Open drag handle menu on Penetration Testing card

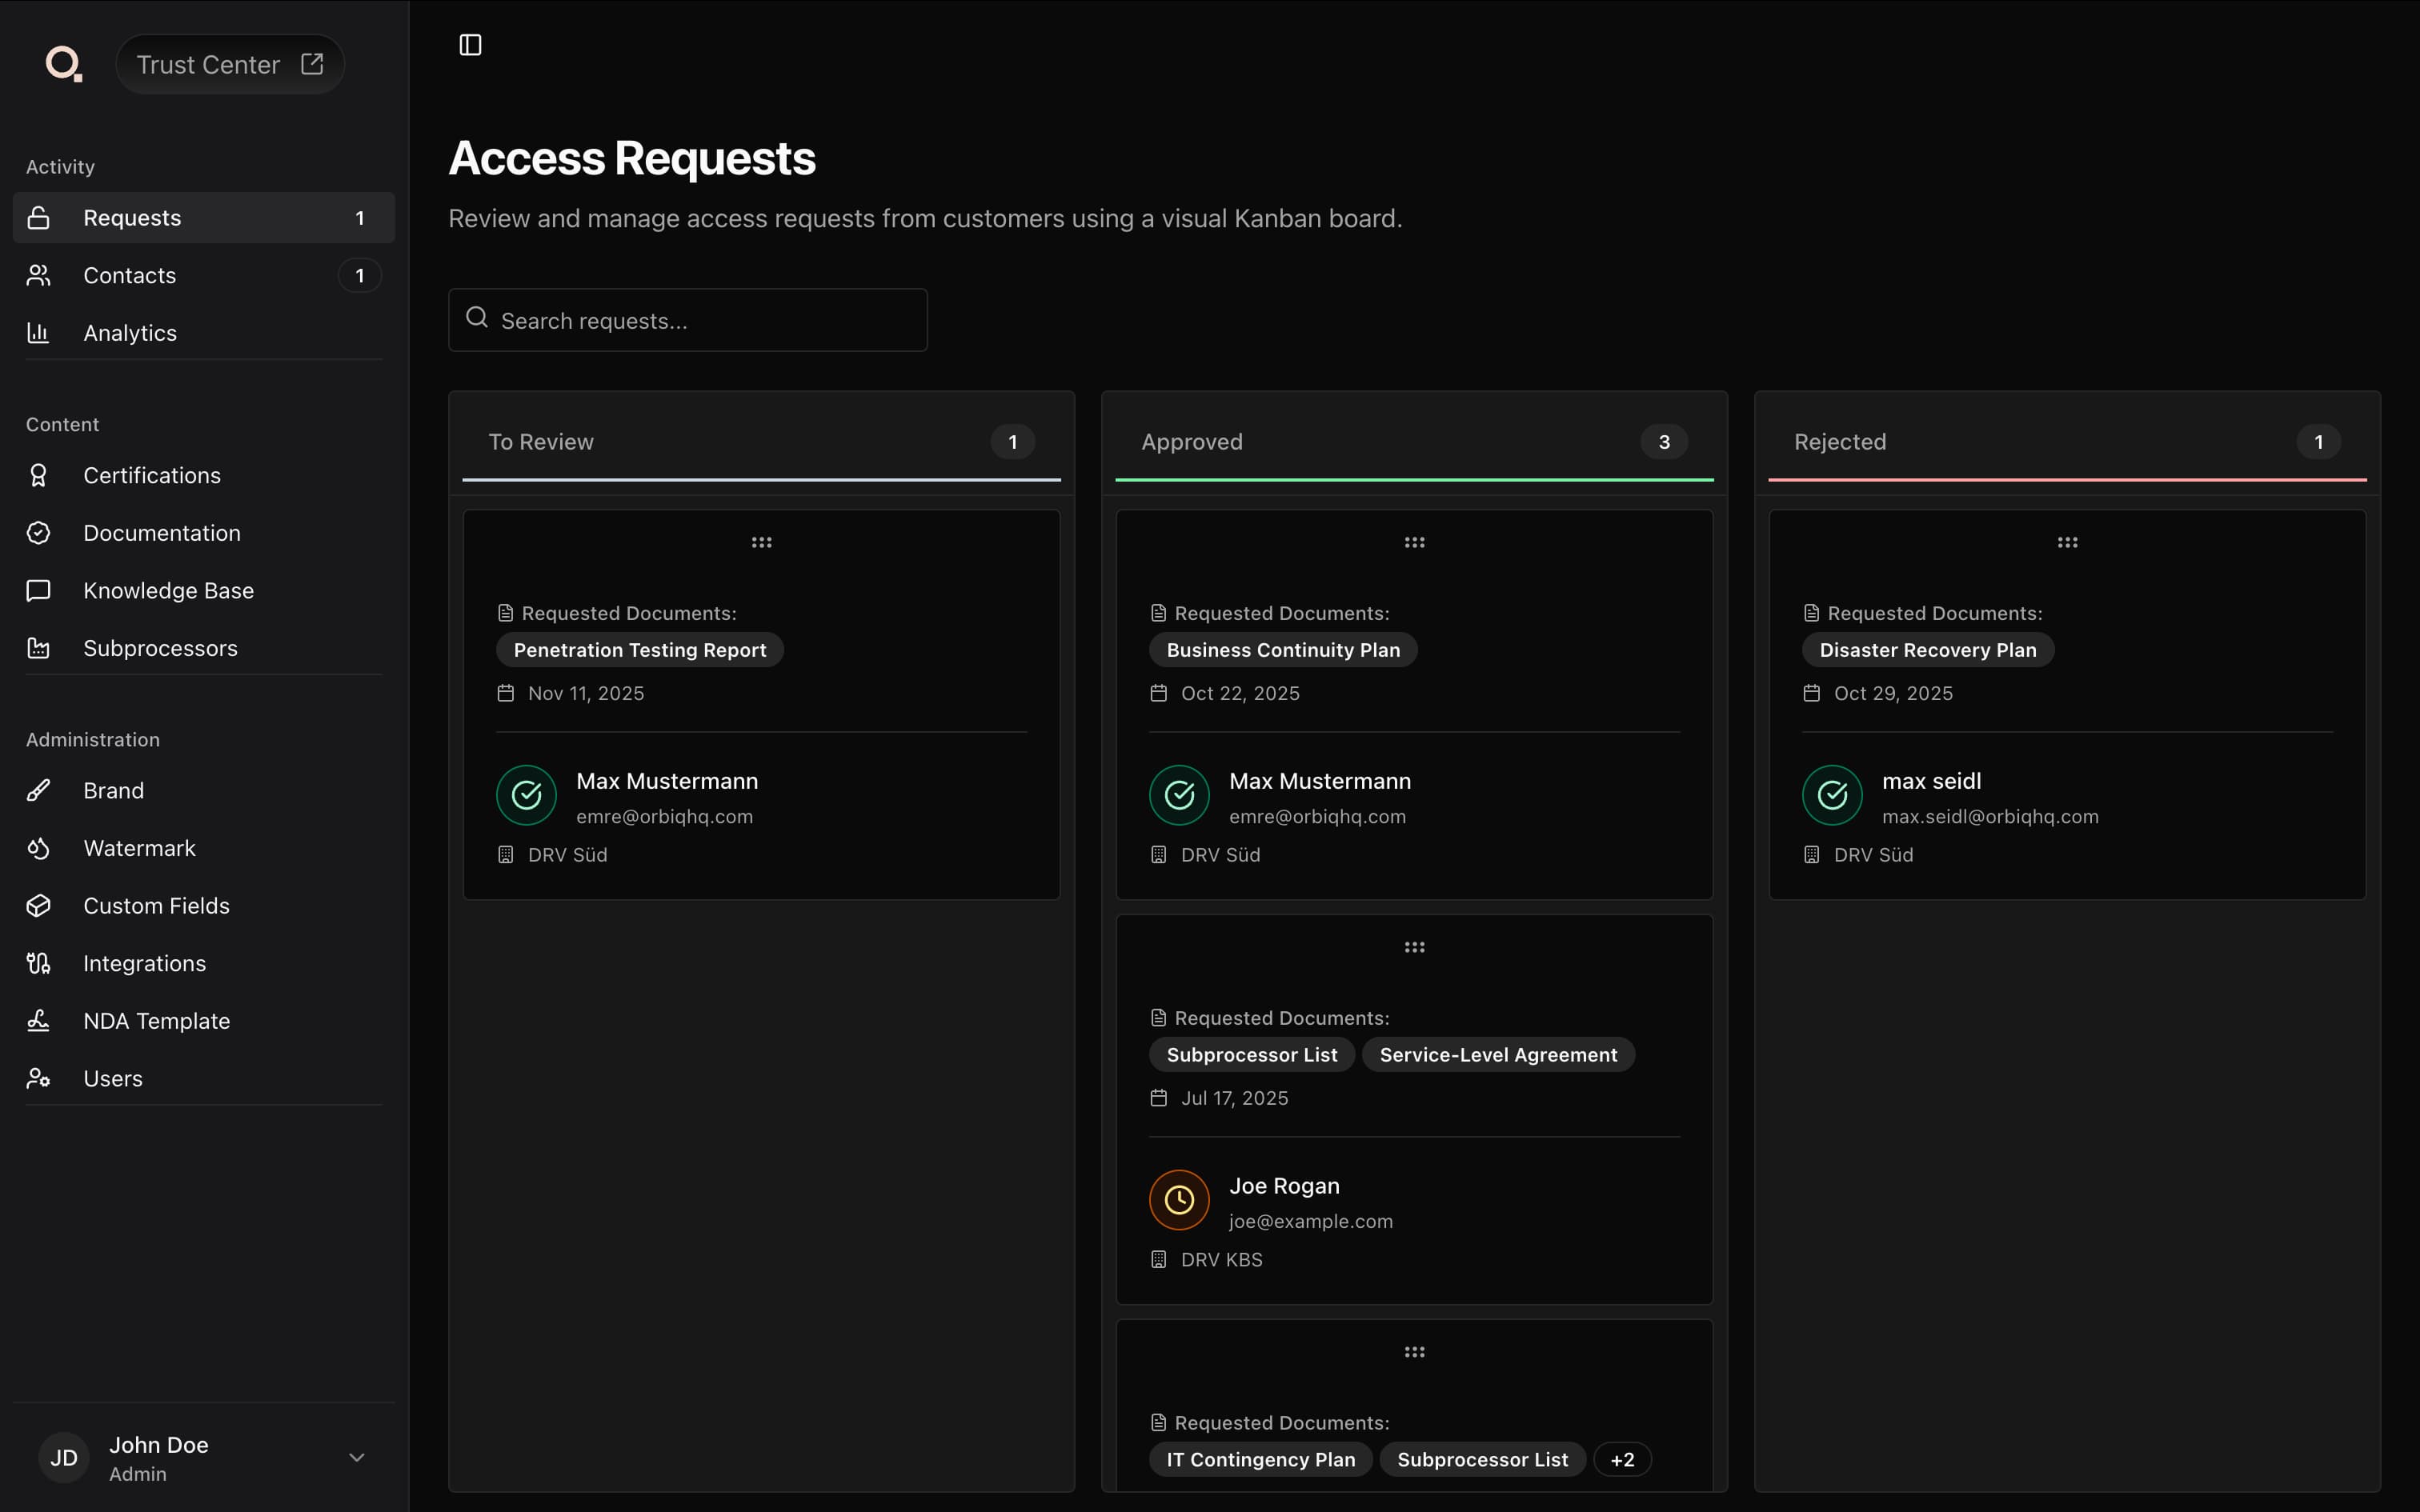(x=761, y=543)
